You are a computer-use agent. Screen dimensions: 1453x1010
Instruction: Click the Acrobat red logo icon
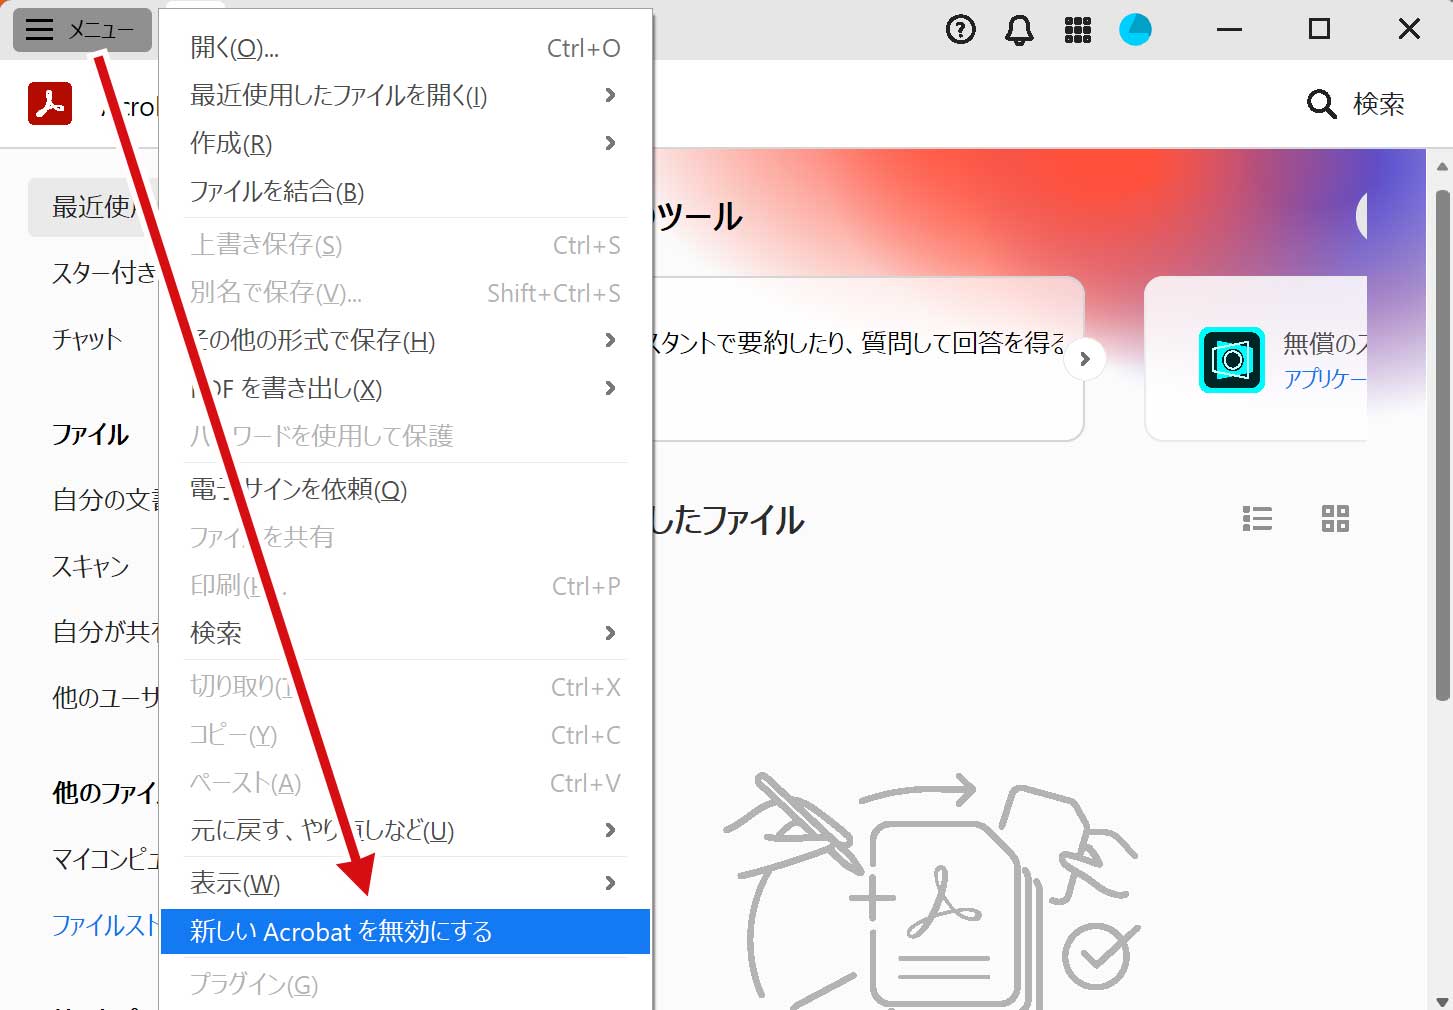click(x=50, y=104)
